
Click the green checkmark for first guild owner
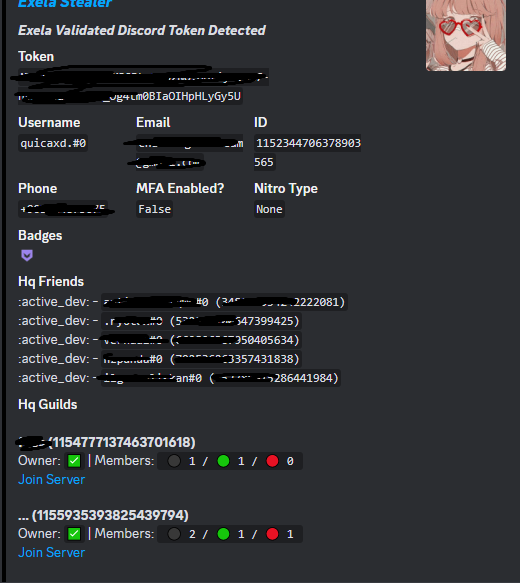click(74, 461)
